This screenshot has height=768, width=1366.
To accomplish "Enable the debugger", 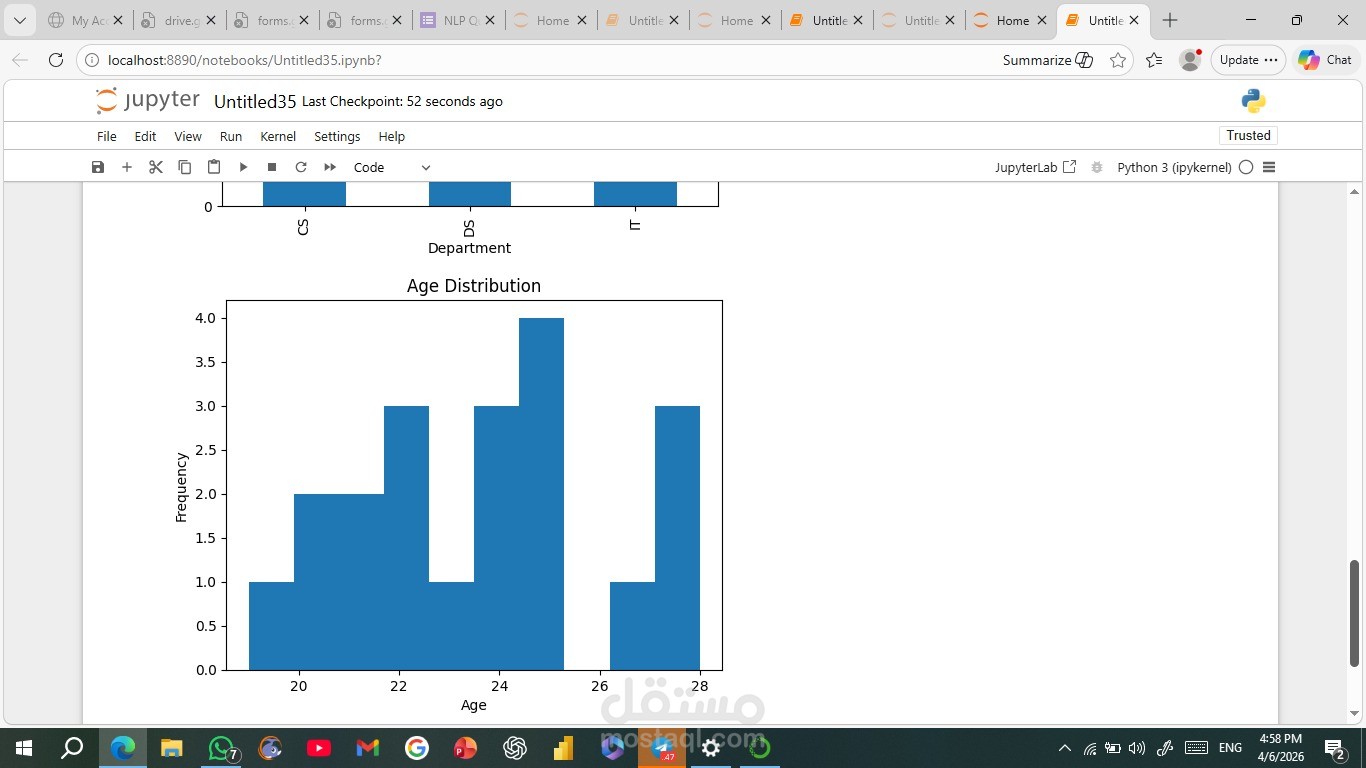I will coord(1096,167).
